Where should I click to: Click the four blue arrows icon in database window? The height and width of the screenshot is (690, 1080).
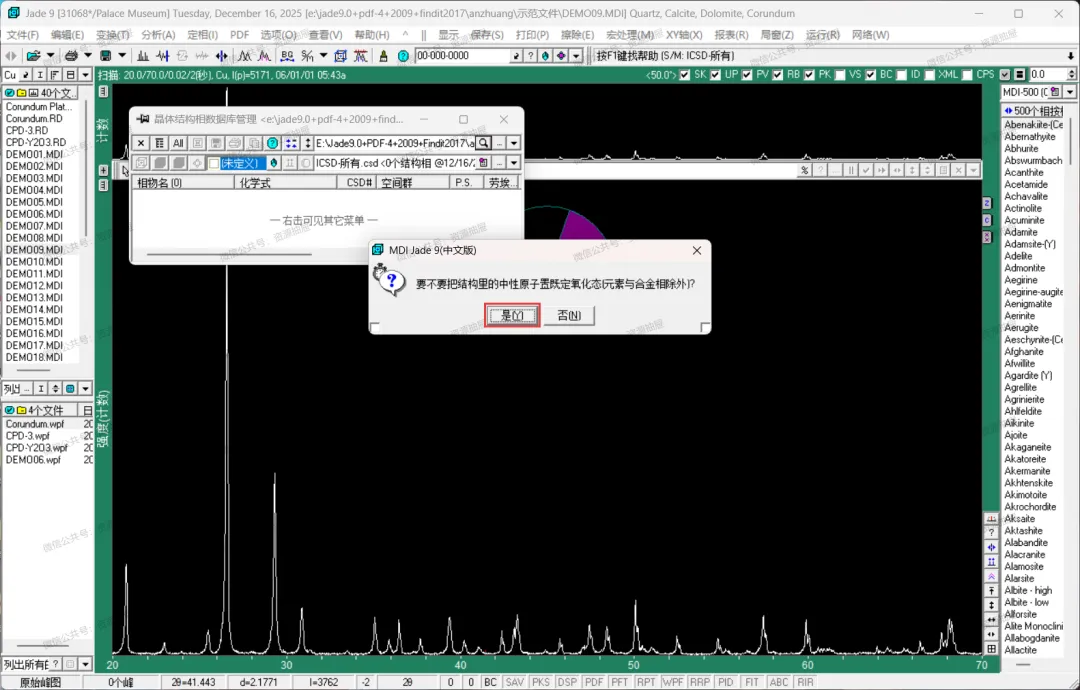pyautogui.click(x=291, y=143)
